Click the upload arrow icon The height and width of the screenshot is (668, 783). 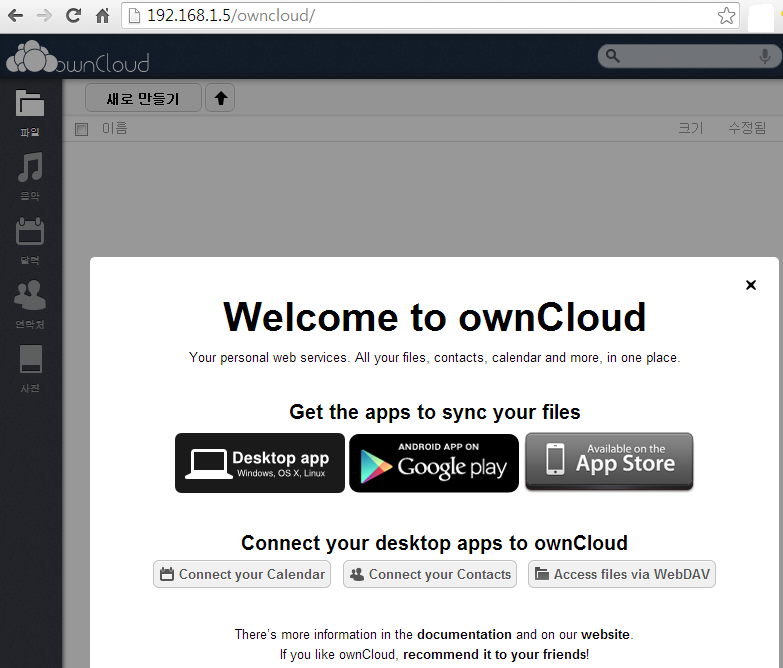pyautogui.click(x=220, y=98)
